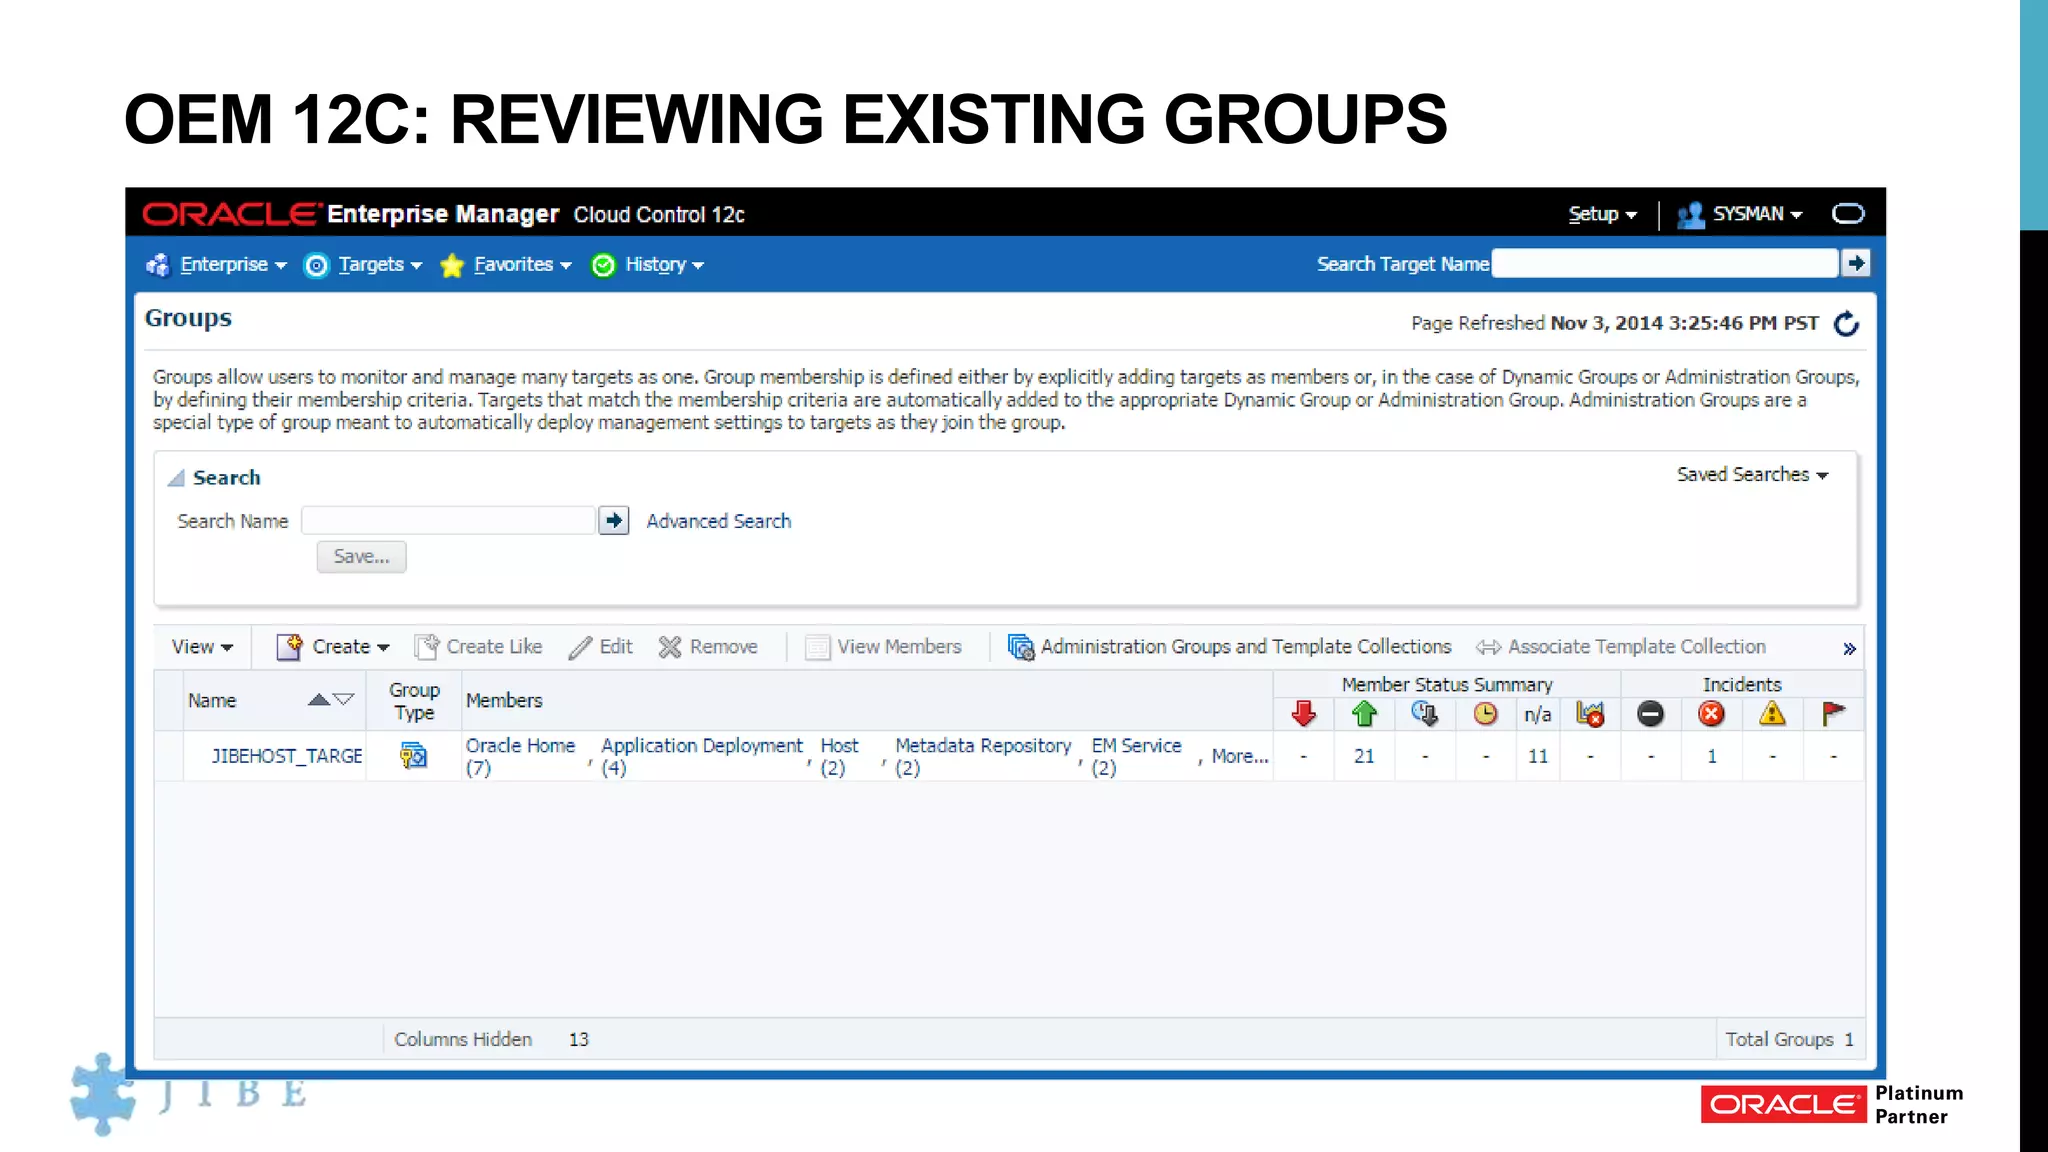Click the Enterprise menu icon
Viewport: 2048px width, 1152px height.
pos(158,265)
